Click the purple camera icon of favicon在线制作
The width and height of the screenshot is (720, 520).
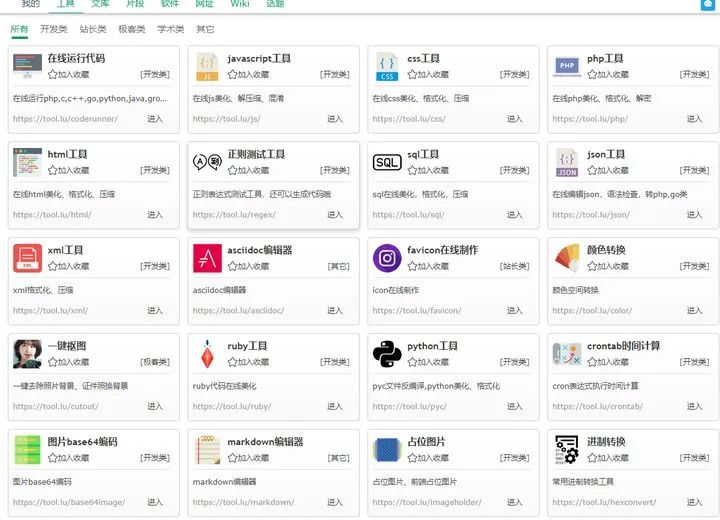387,258
